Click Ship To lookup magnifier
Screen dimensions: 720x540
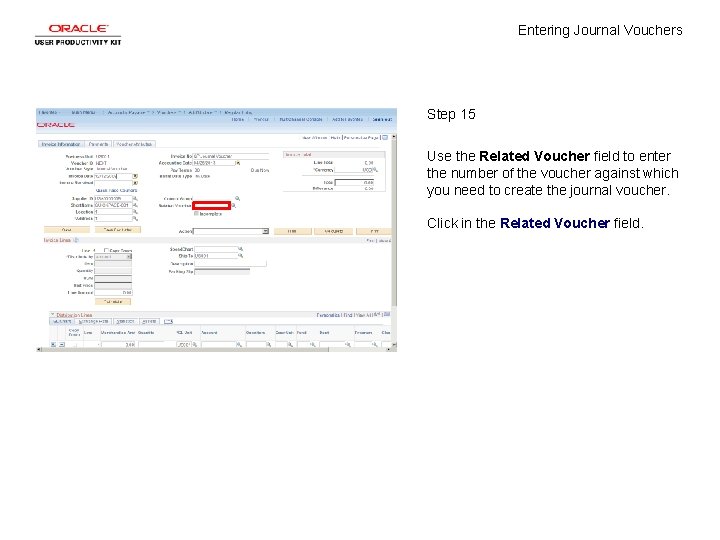click(x=240, y=256)
